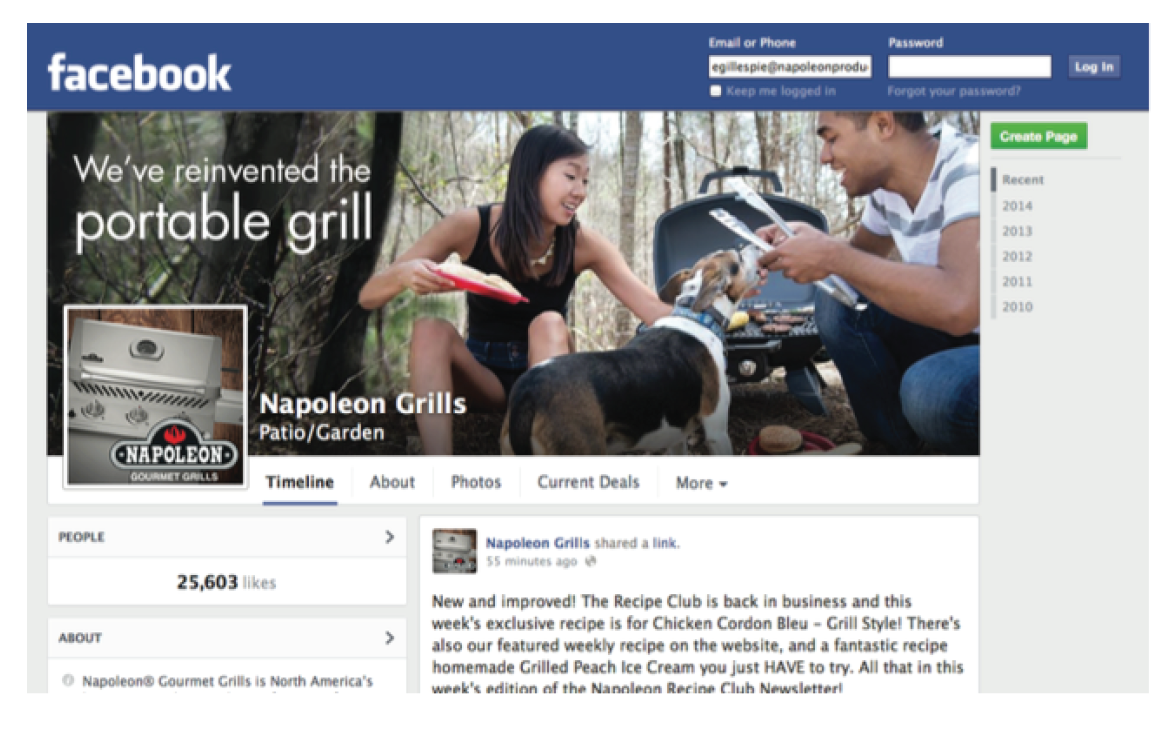This screenshot has height=730, width=1174.
Task: Switch to the About tab
Action: [x=392, y=482]
